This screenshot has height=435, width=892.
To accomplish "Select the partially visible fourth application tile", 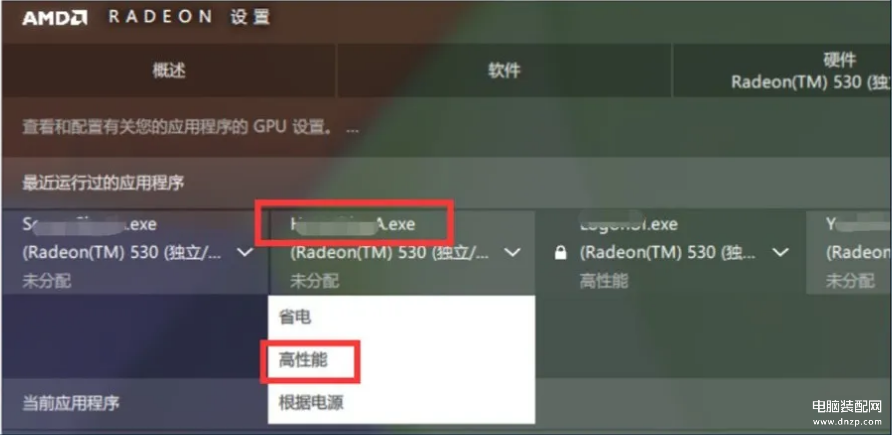I will coord(849,252).
